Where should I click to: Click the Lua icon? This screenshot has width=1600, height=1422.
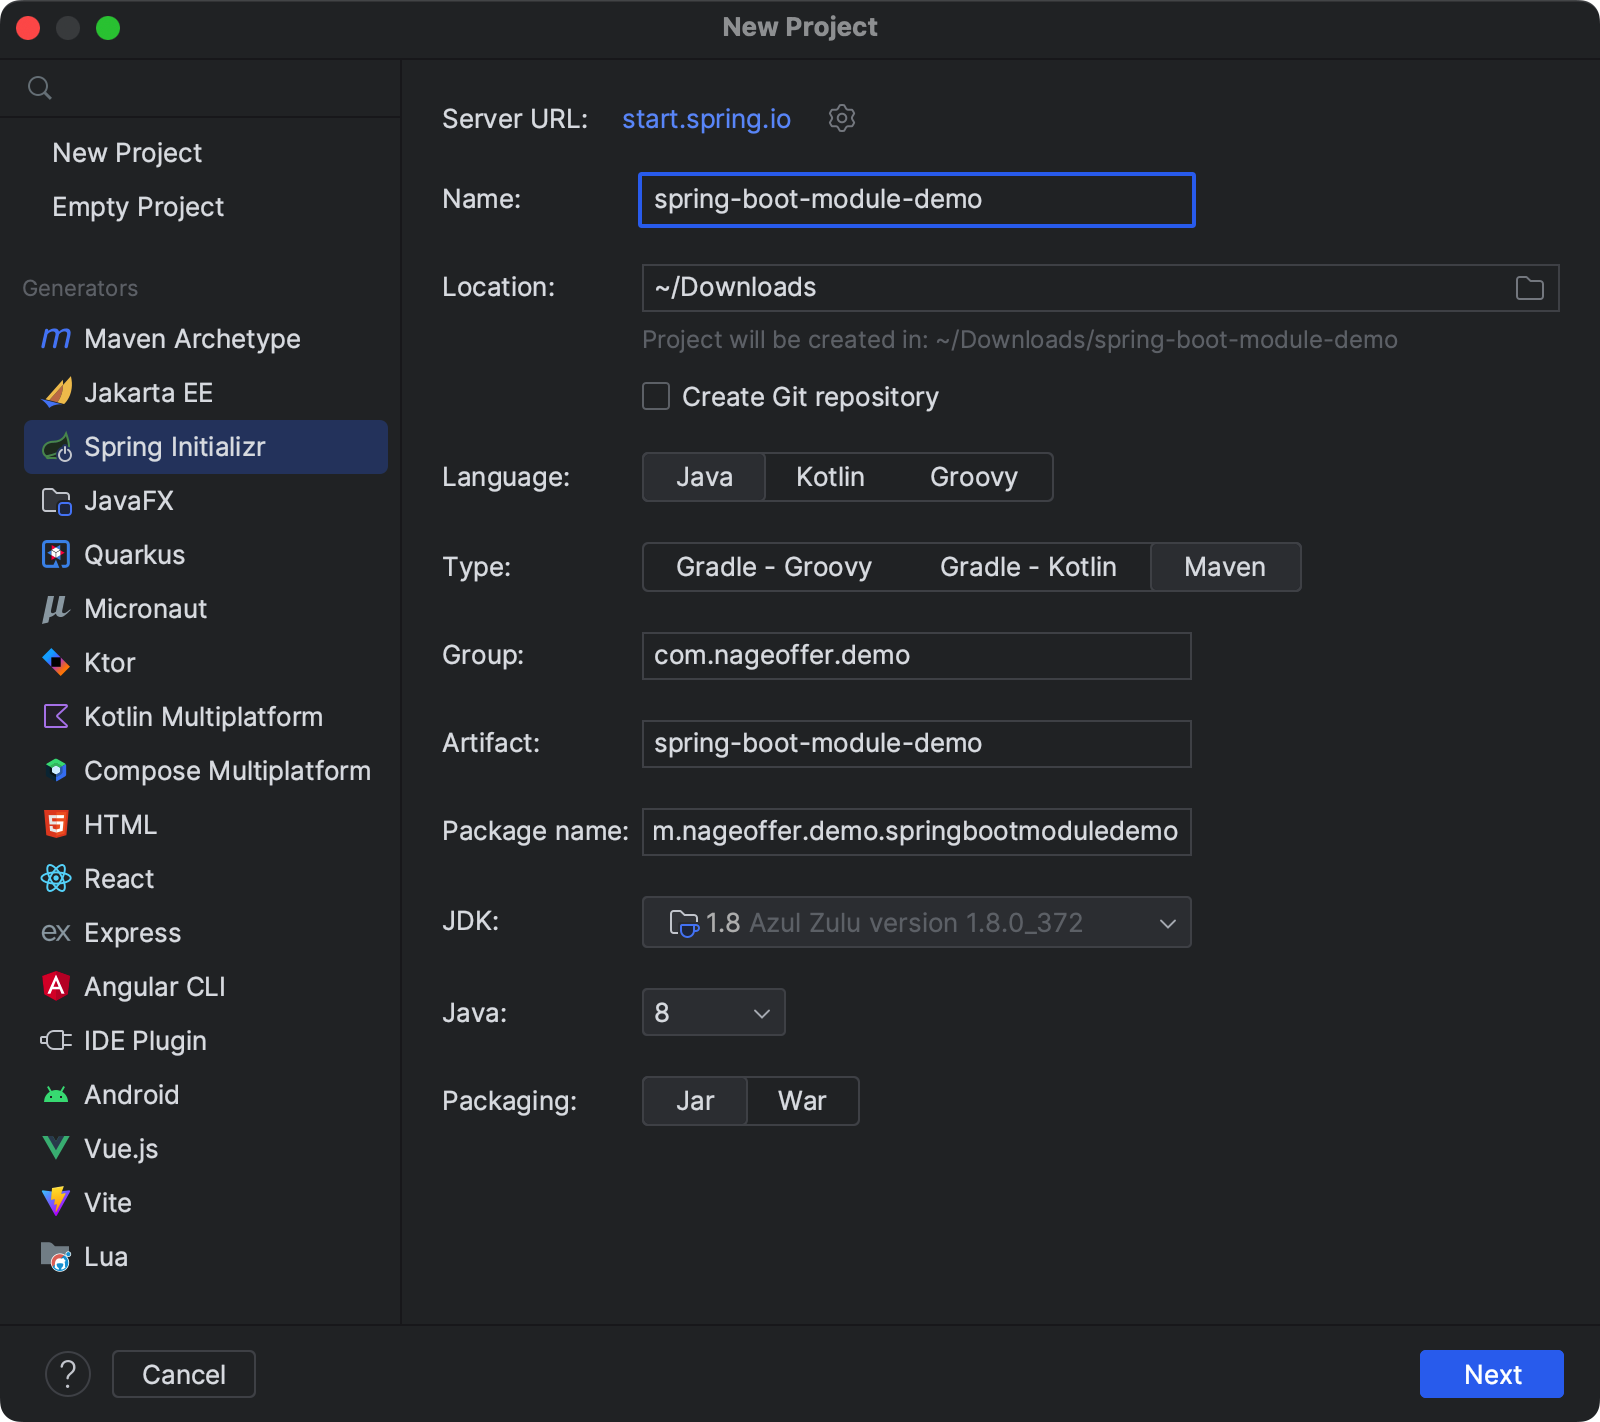coord(56,1257)
